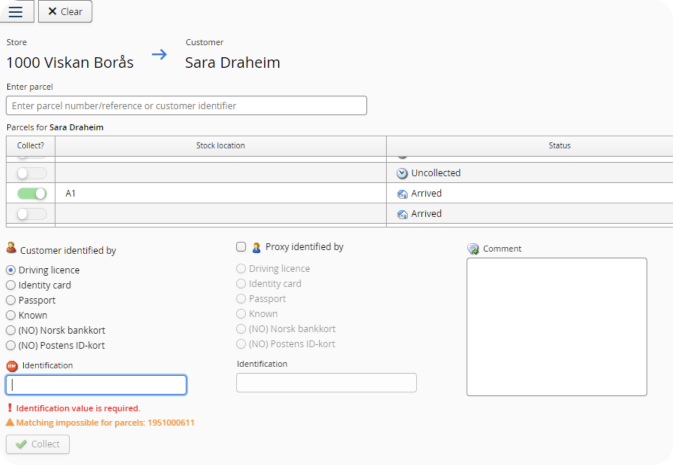
Task: Click inside the Comment text area
Action: point(556,327)
